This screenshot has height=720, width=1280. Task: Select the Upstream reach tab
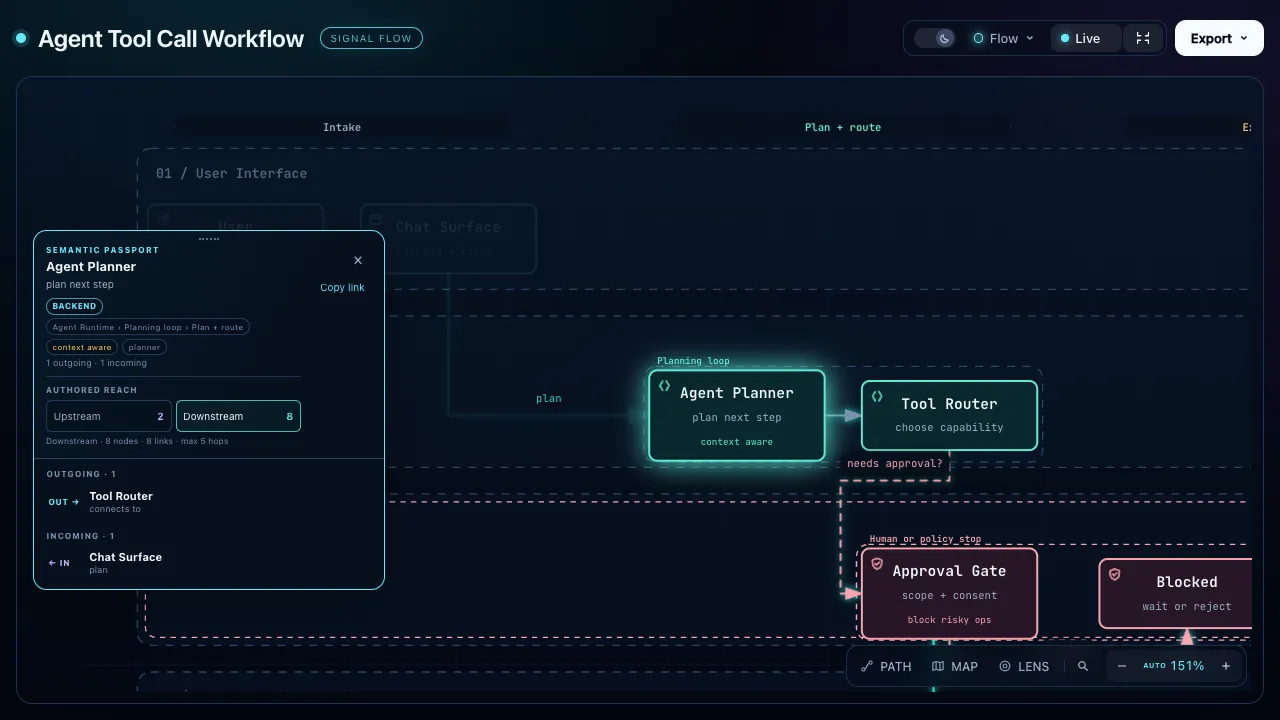click(x=109, y=416)
